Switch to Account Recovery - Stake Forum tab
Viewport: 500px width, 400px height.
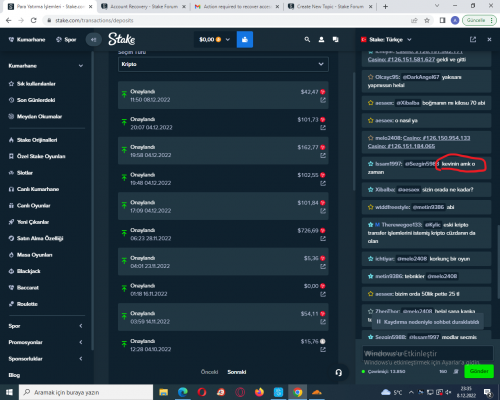coord(144,6)
